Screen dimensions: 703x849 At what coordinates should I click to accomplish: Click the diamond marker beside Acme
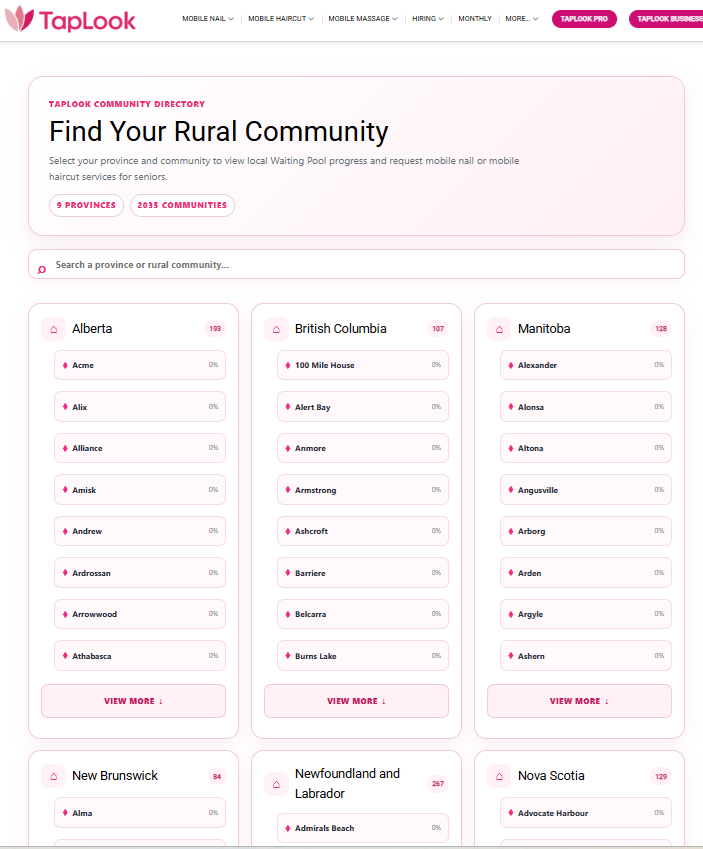[65, 365]
